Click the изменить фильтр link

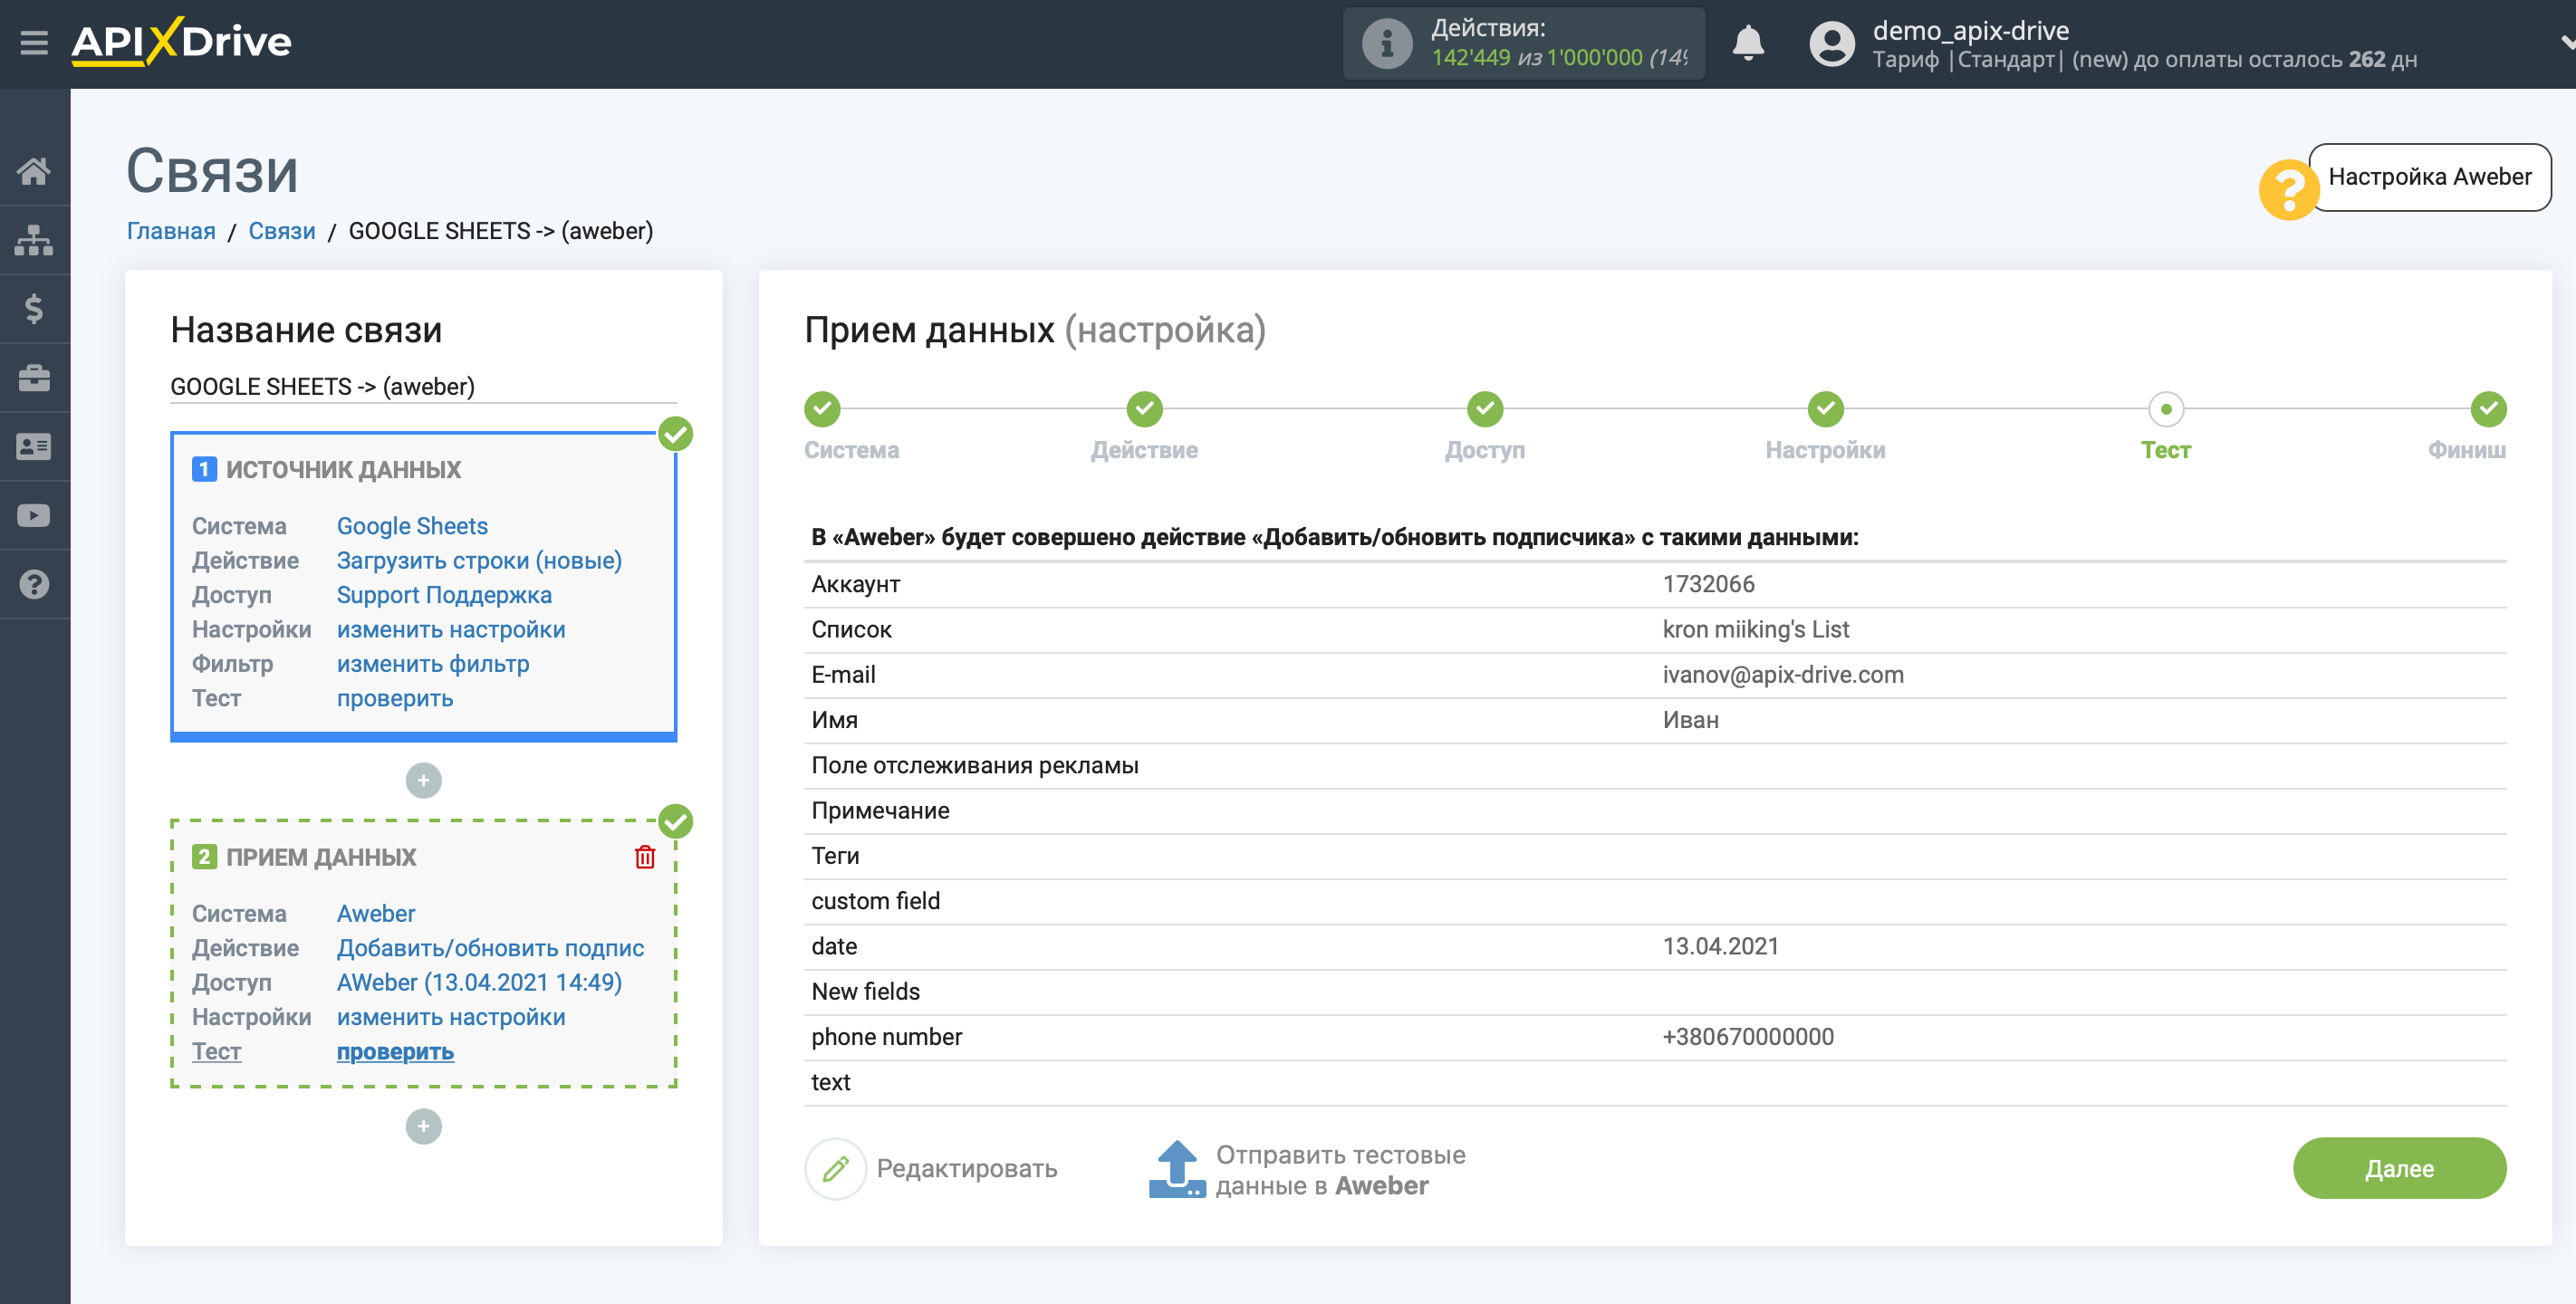(x=433, y=664)
